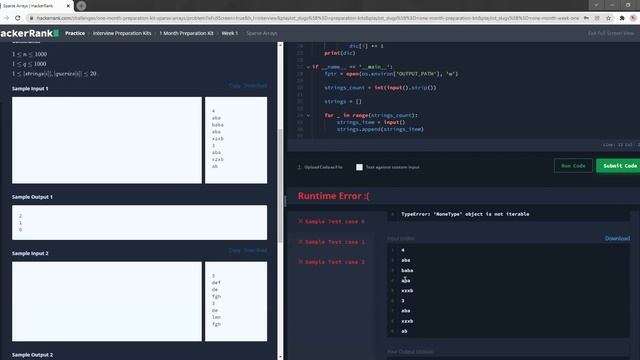This screenshot has height=360, width=640.
Task: Click the browser forward arrow icon
Action: click(6, 18)
